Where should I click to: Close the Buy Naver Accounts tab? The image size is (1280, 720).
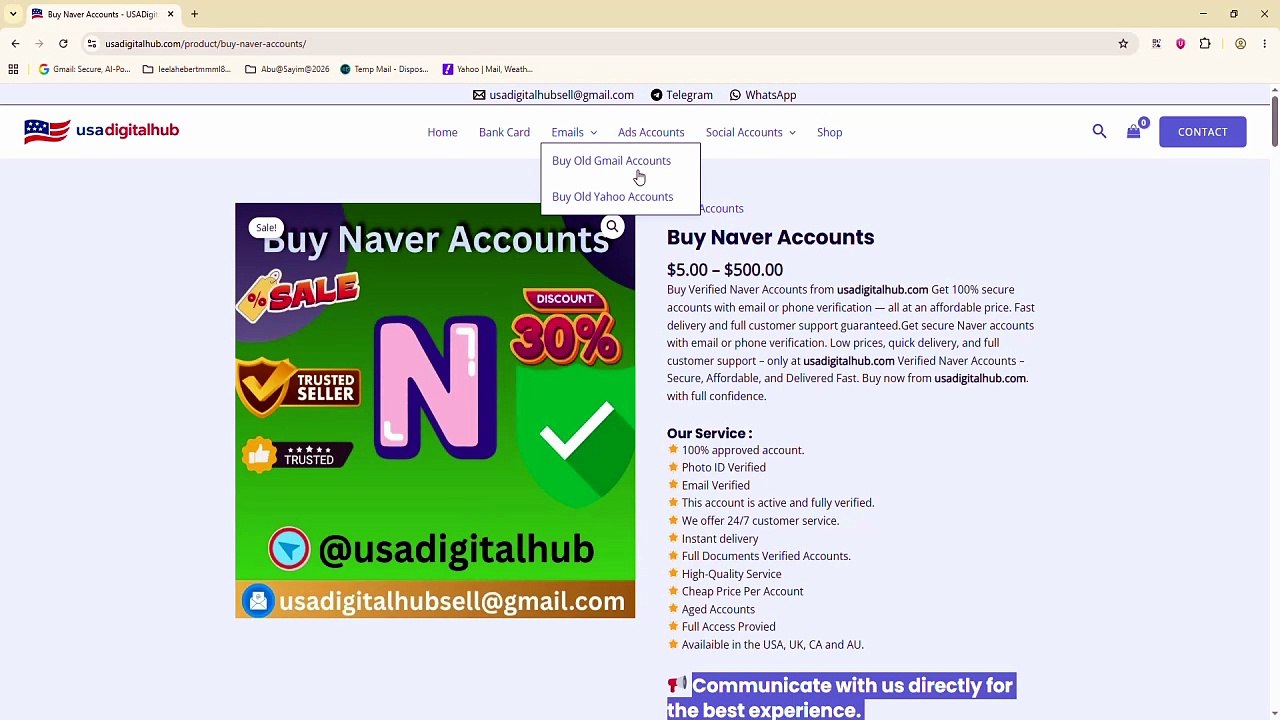tap(170, 14)
